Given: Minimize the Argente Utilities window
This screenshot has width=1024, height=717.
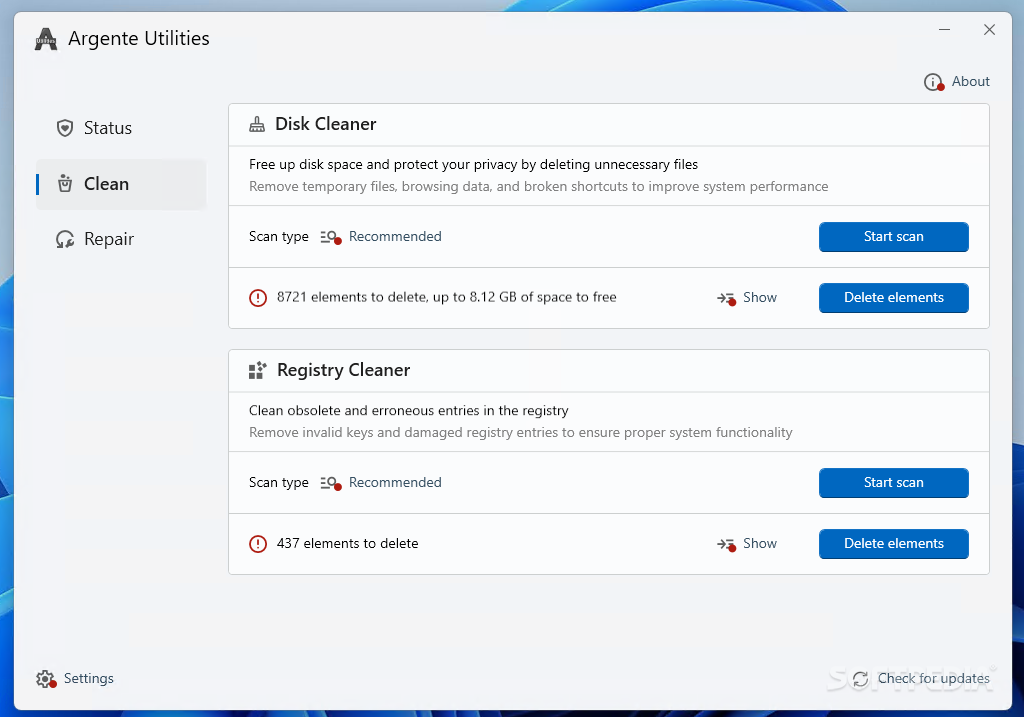Looking at the screenshot, I should 944,30.
